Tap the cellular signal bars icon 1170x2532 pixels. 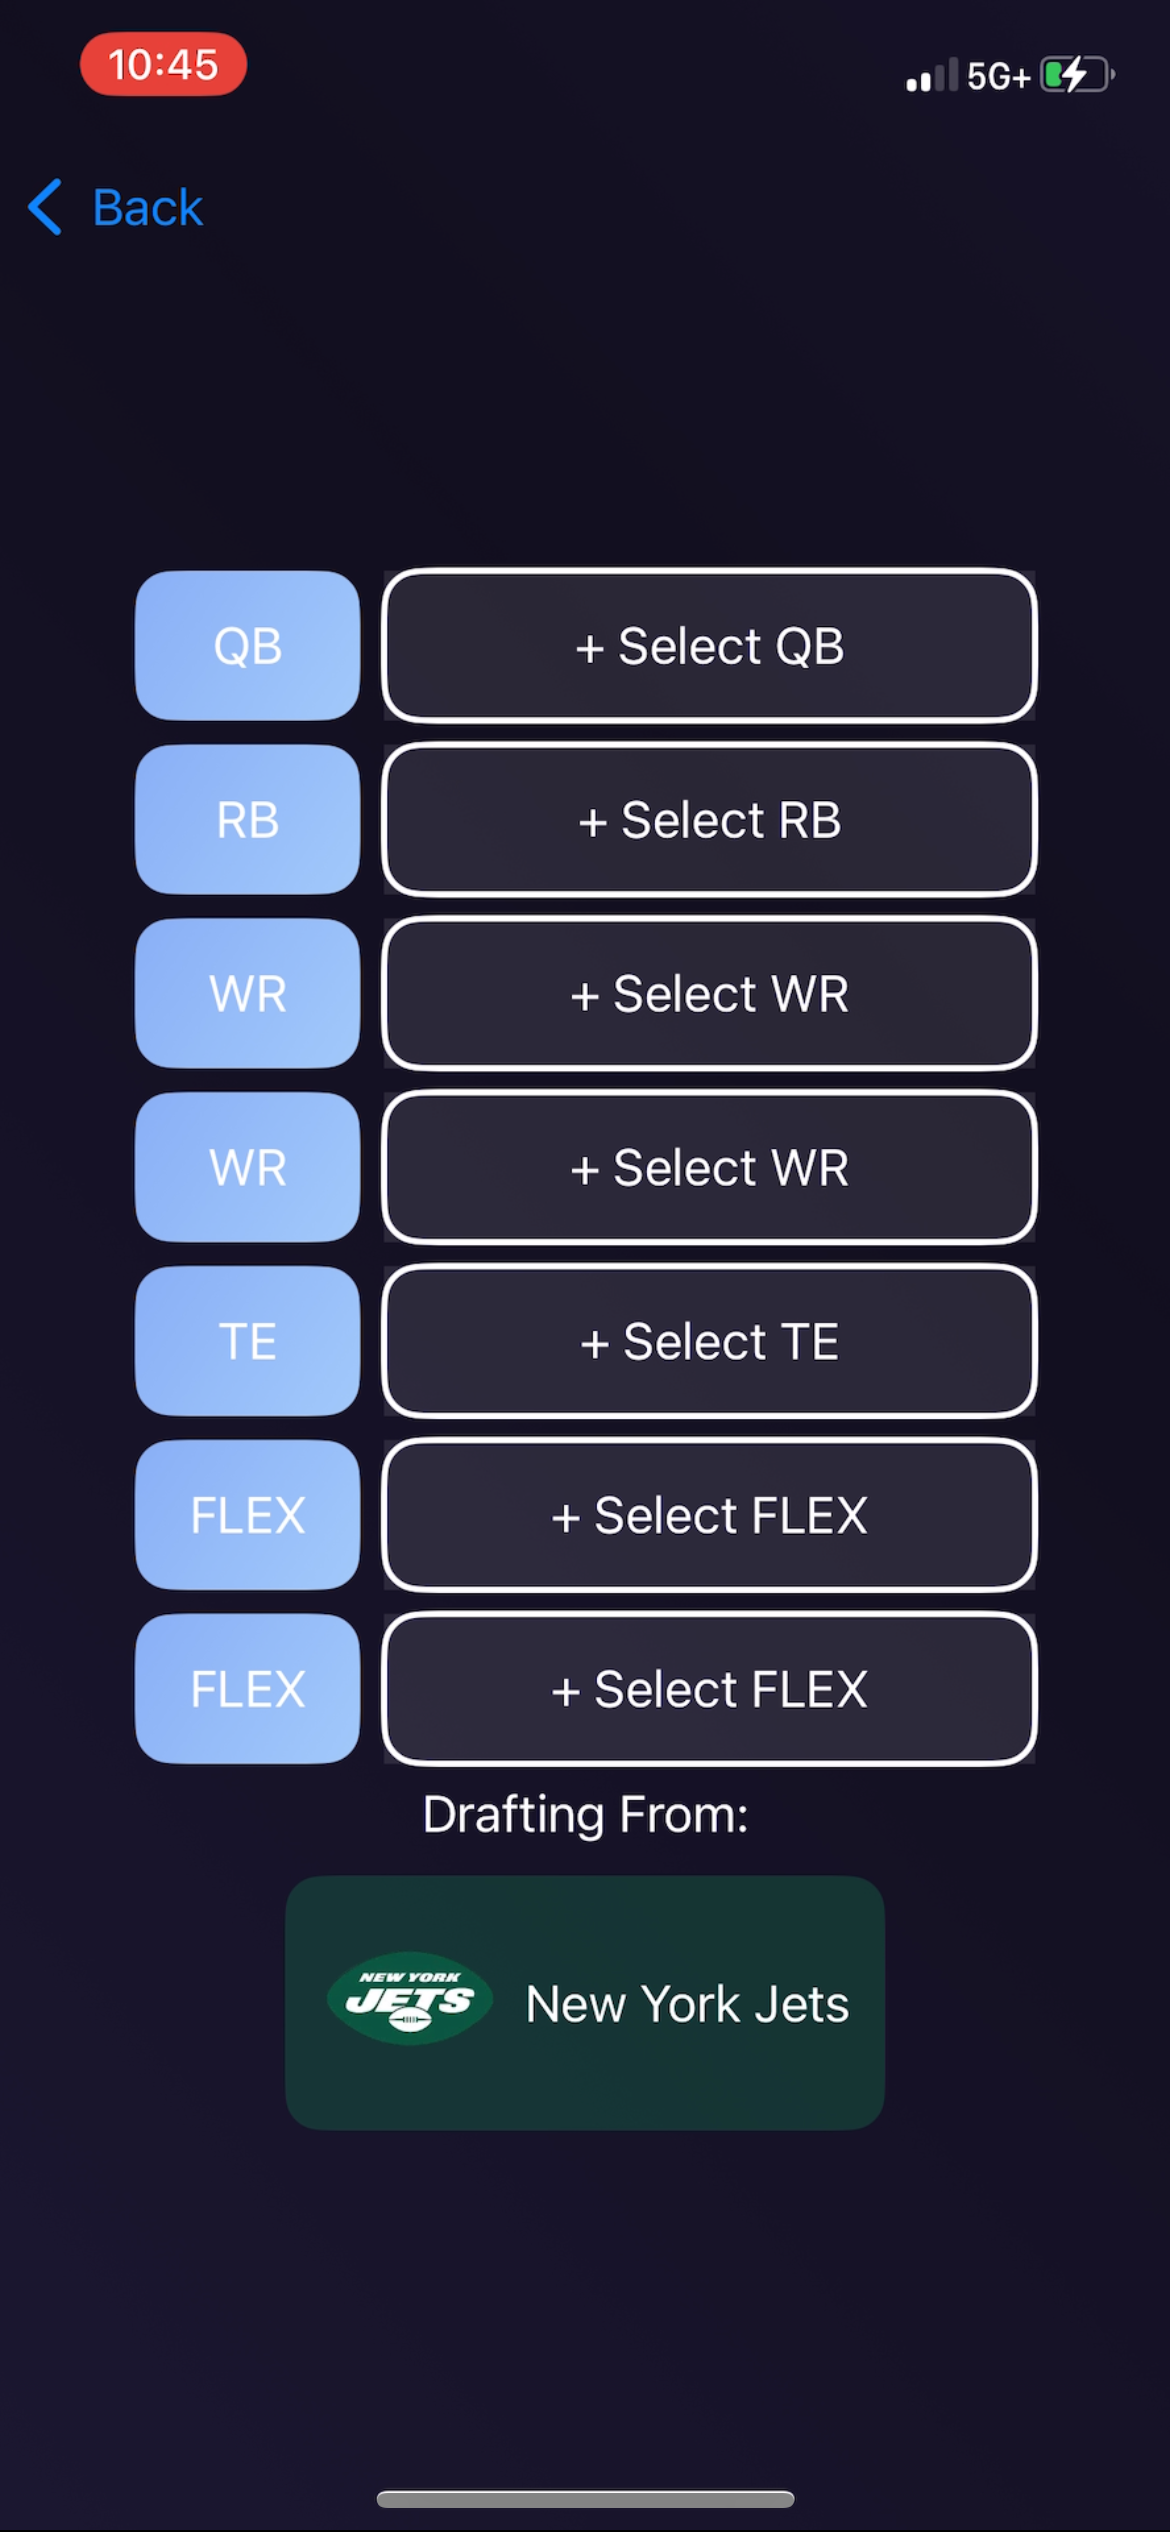pyautogui.click(x=931, y=76)
